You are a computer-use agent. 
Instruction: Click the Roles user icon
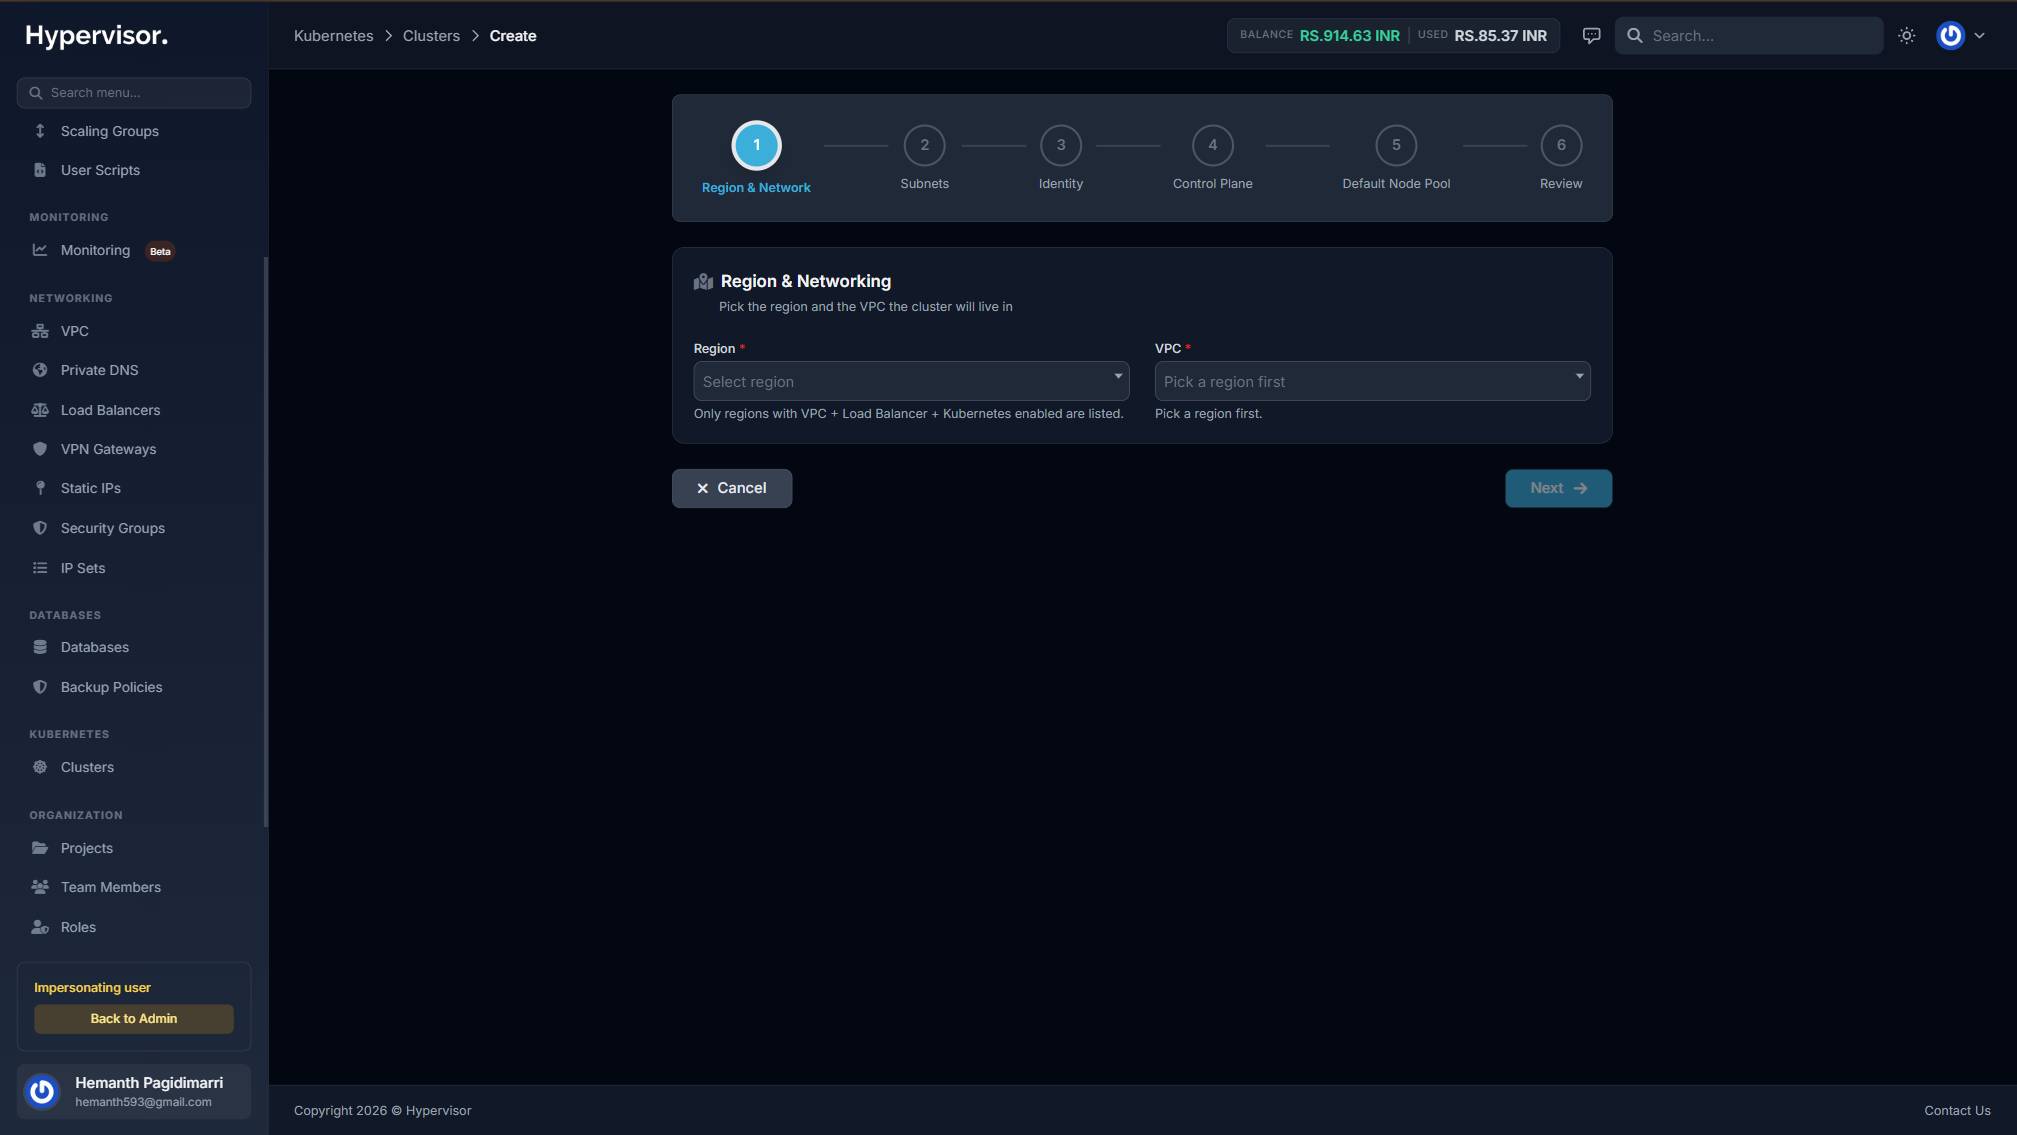pos(40,927)
